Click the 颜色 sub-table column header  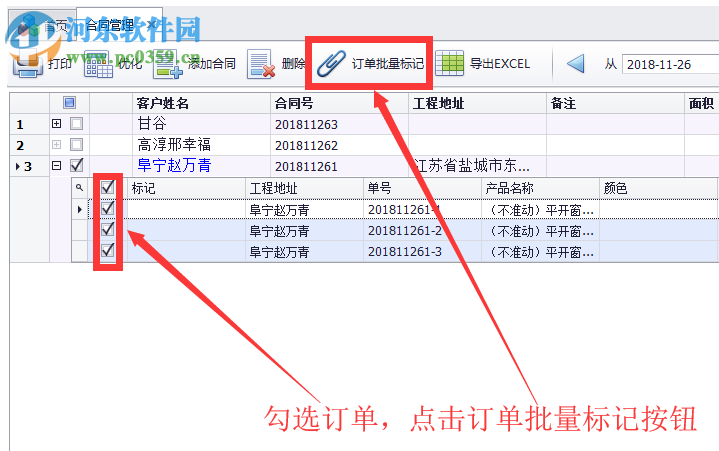click(x=658, y=188)
